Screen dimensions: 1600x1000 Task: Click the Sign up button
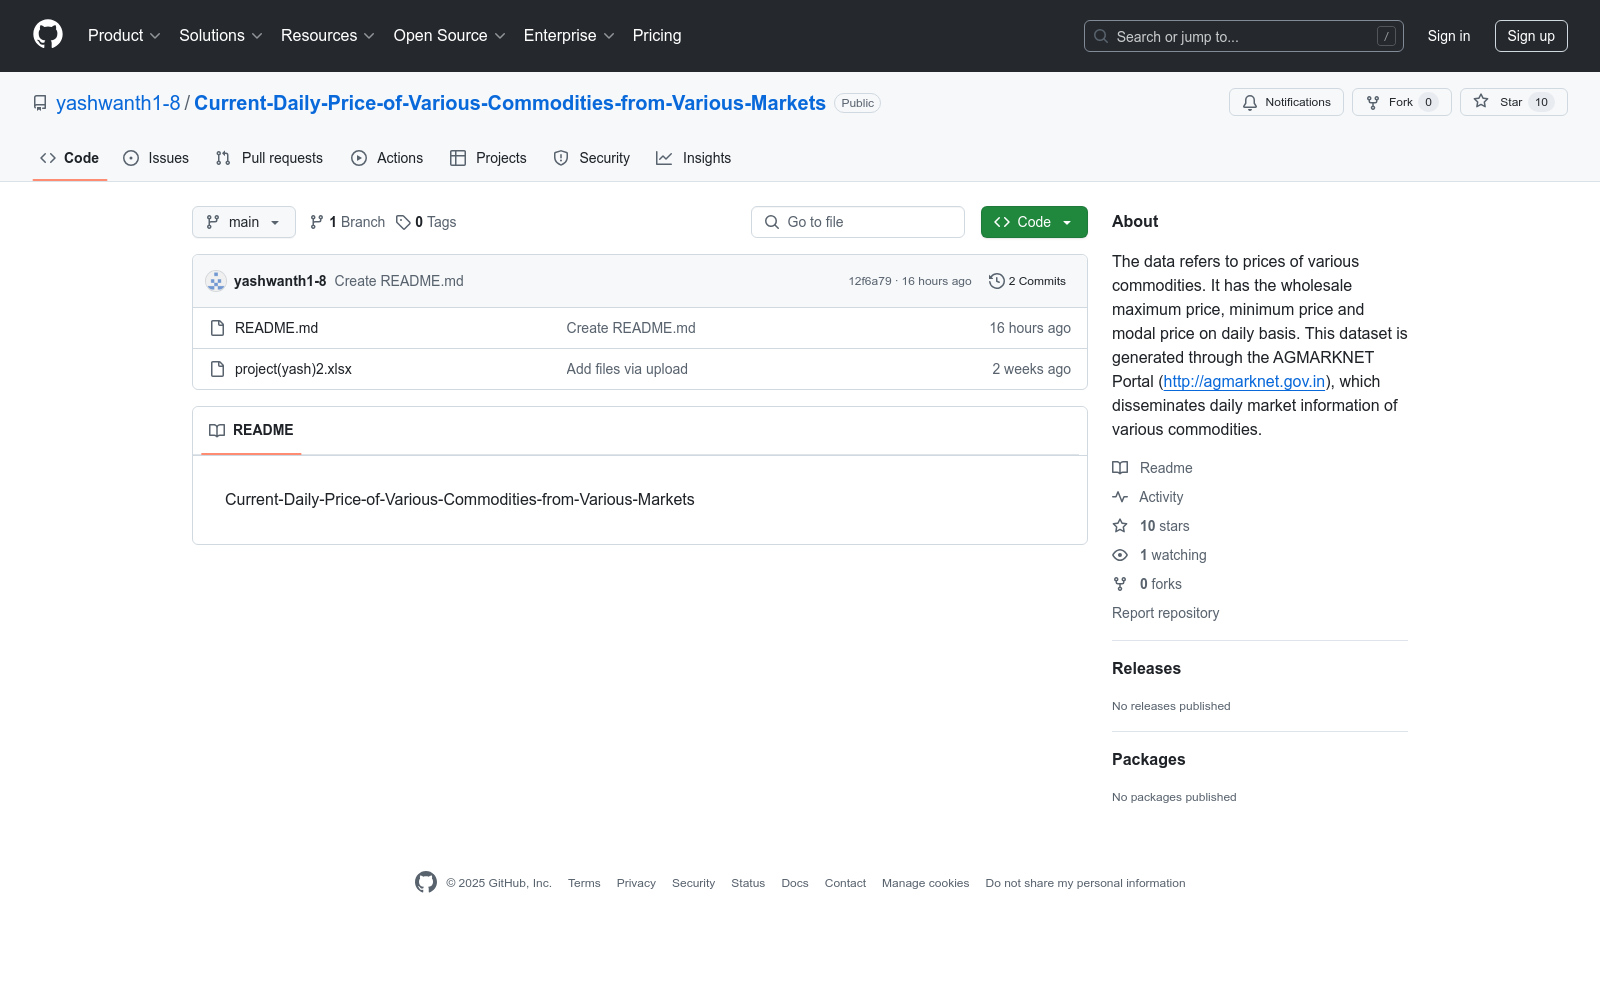1531,36
